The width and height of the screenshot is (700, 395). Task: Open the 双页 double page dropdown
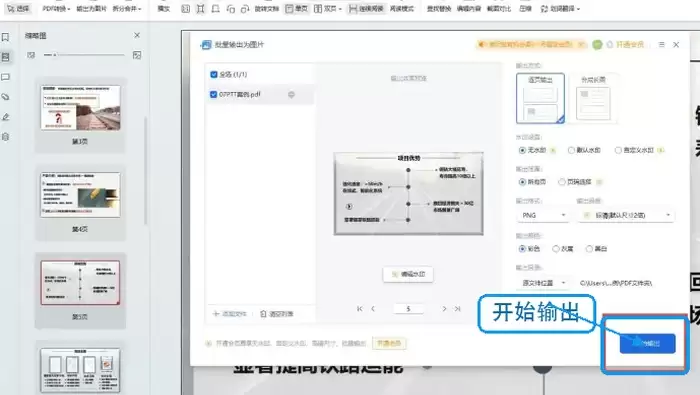point(328,8)
